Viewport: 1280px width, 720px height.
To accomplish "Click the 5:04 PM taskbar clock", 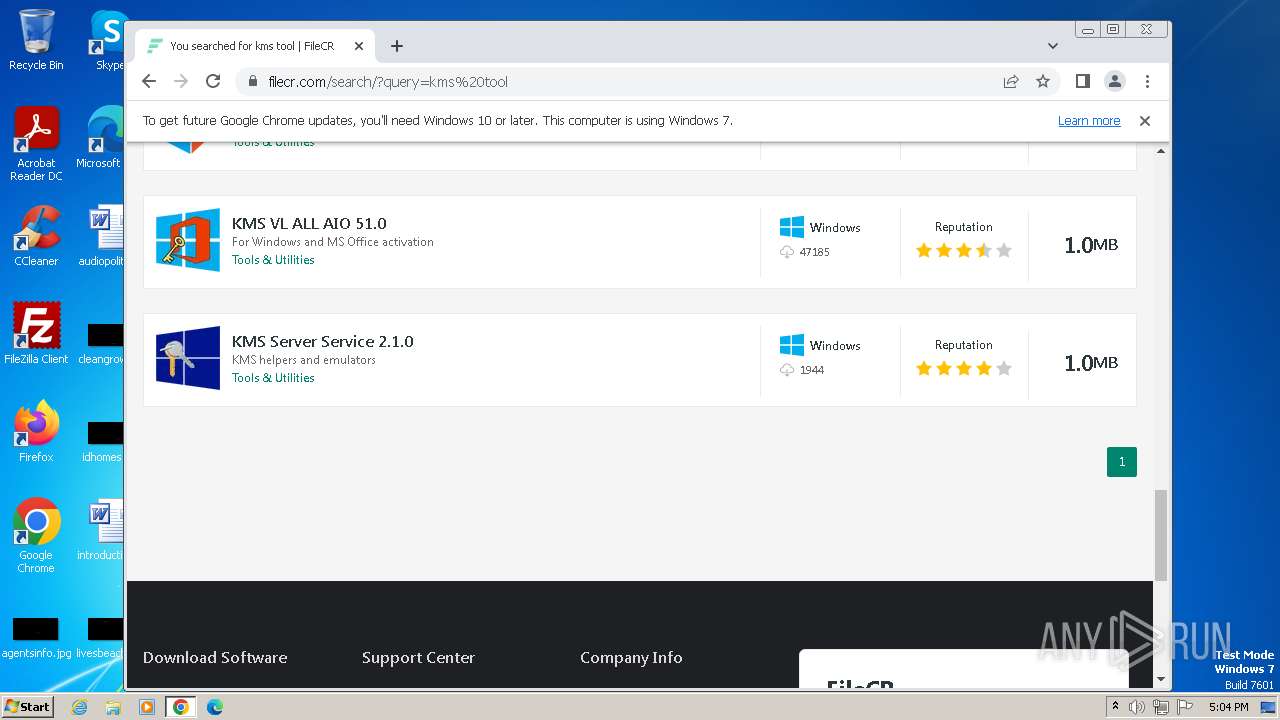I will coord(1228,707).
